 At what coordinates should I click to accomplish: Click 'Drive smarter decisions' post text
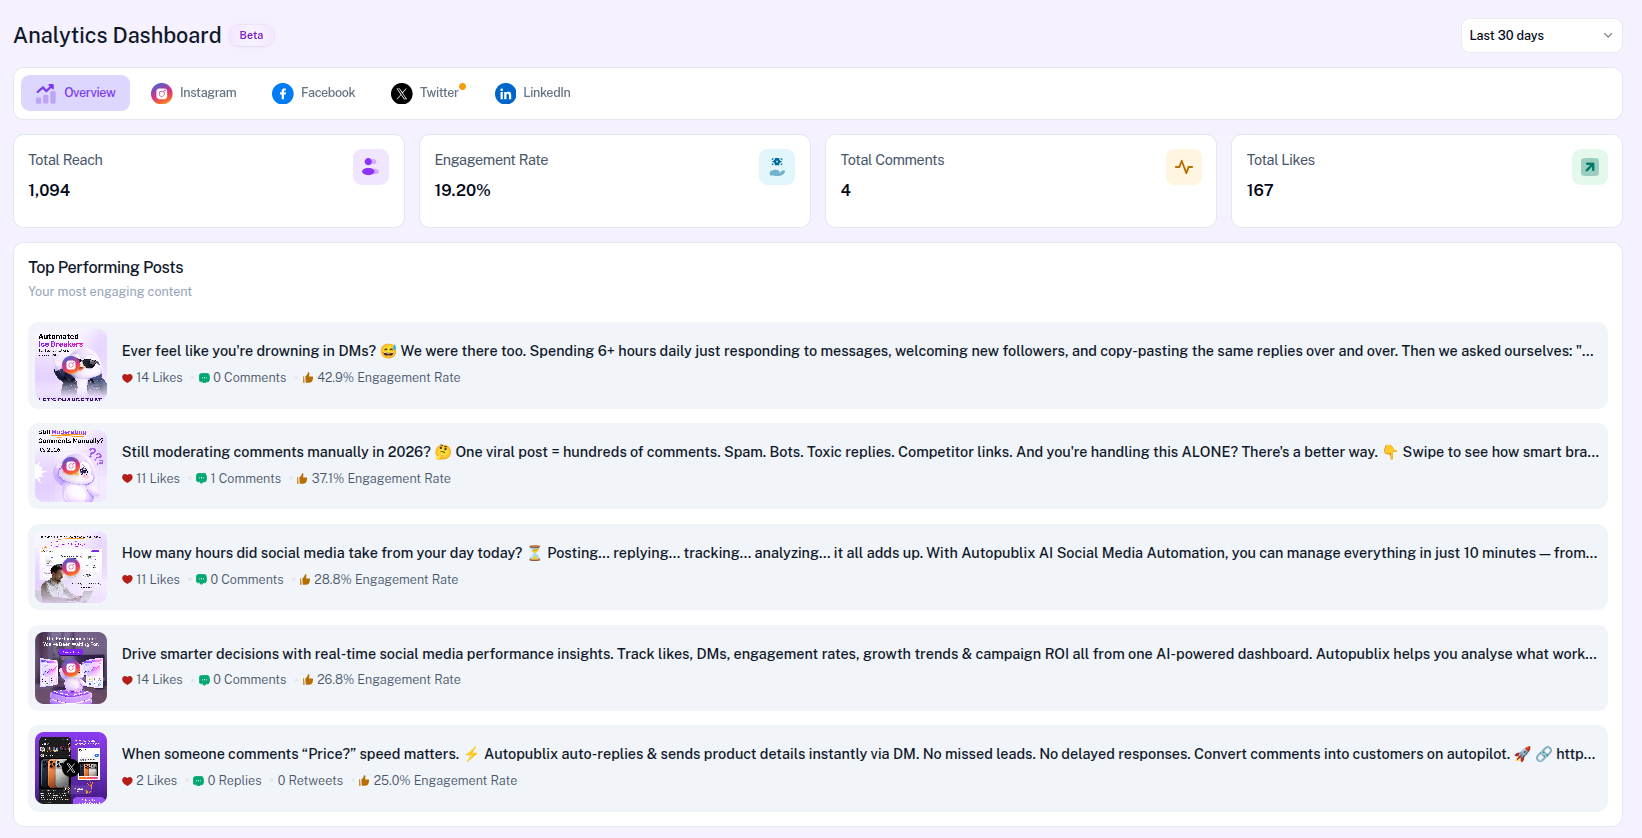point(860,654)
